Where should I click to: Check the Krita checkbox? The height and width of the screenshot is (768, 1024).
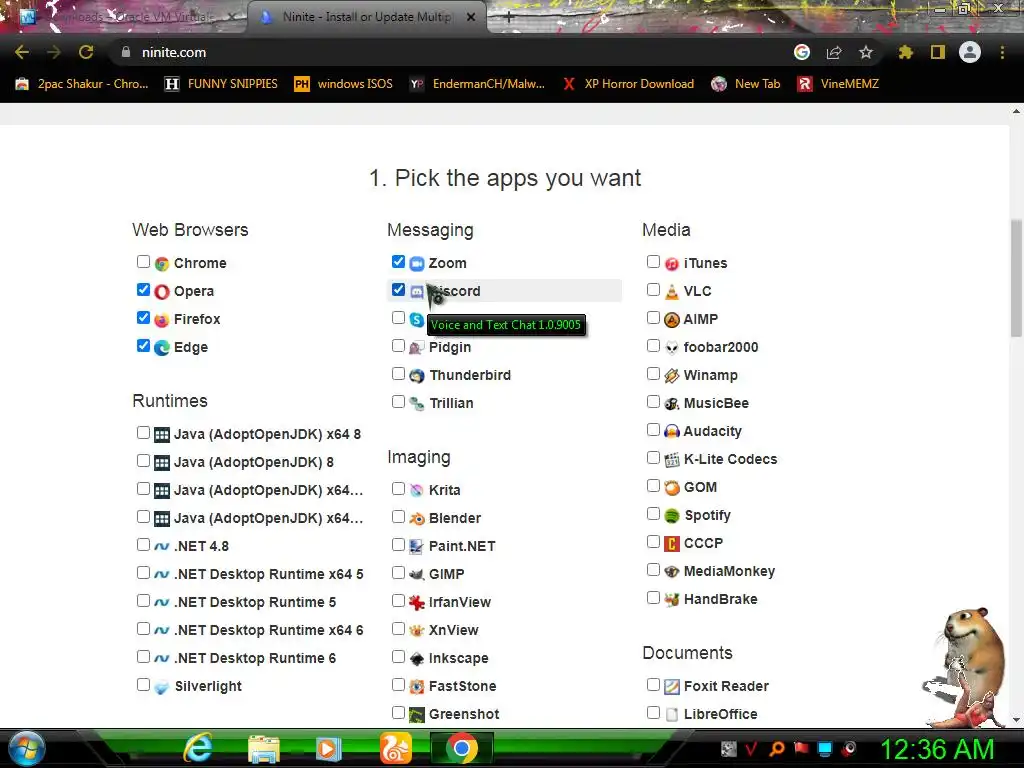pyautogui.click(x=398, y=488)
